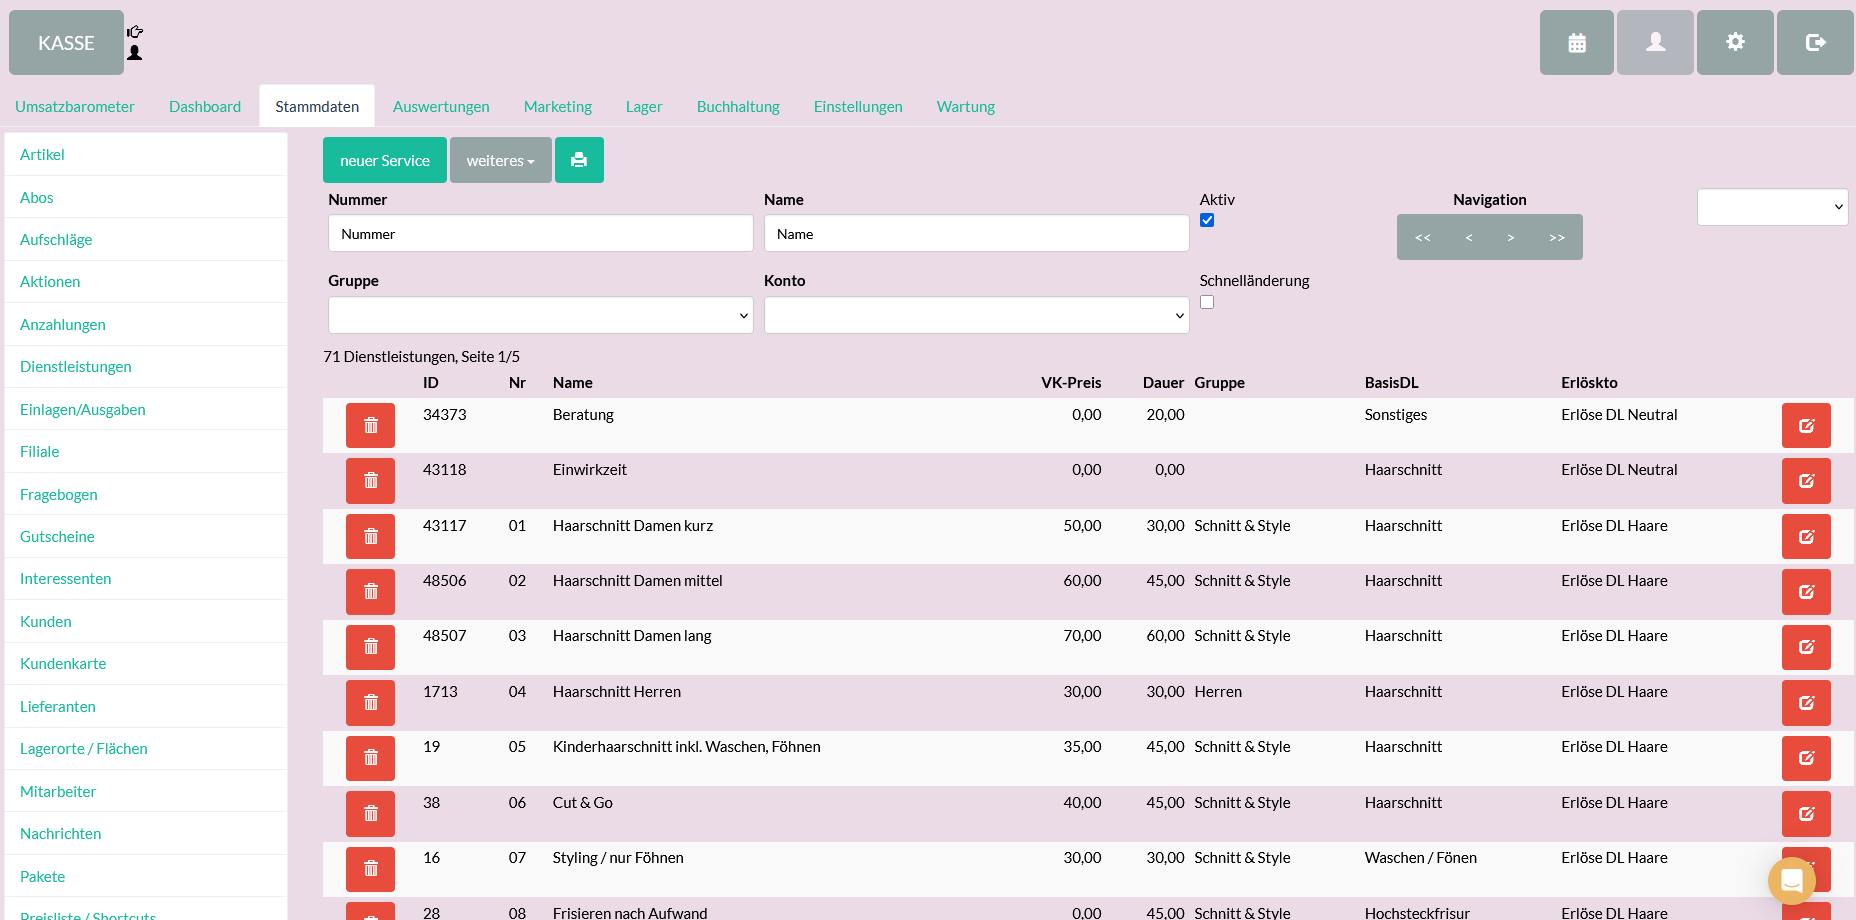Open the calendar icon in top bar

click(x=1576, y=43)
